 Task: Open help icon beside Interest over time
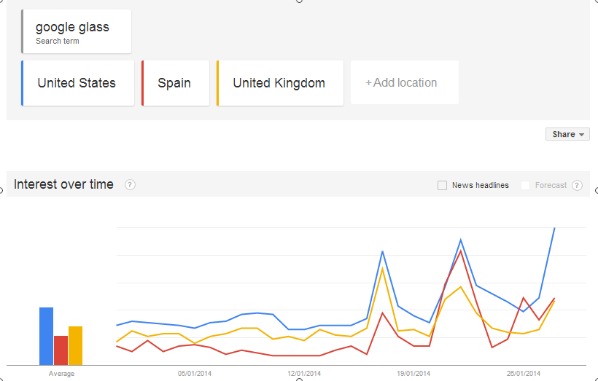(x=130, y=185)
